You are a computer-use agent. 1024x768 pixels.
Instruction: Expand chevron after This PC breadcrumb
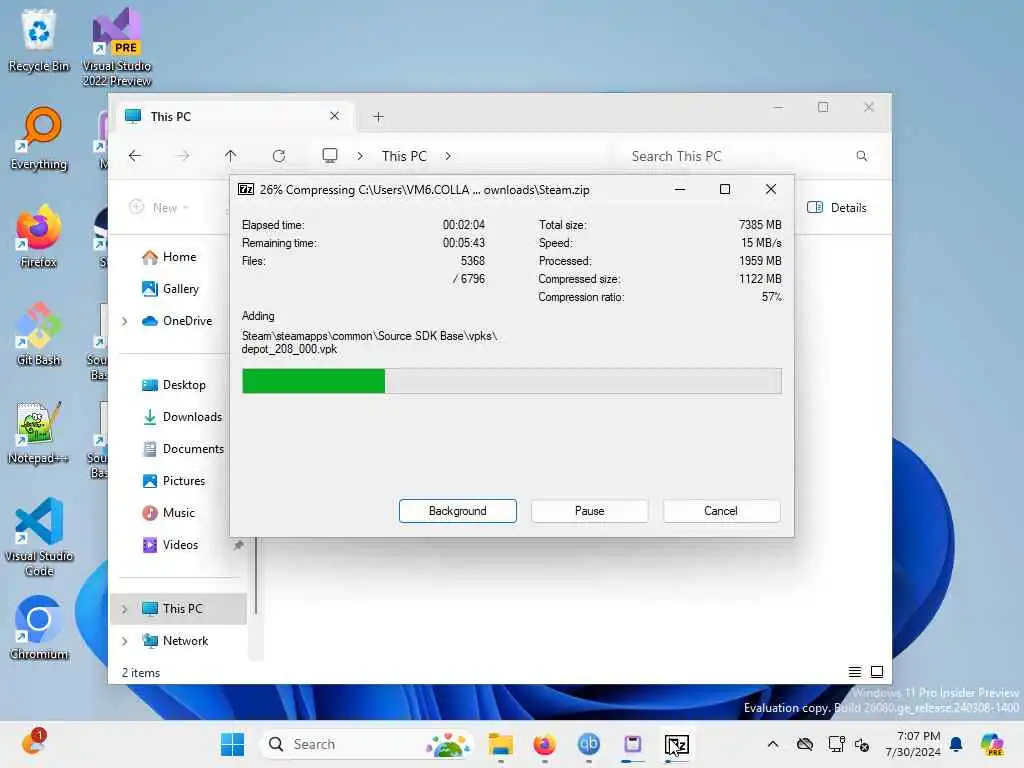pos(448,156)
